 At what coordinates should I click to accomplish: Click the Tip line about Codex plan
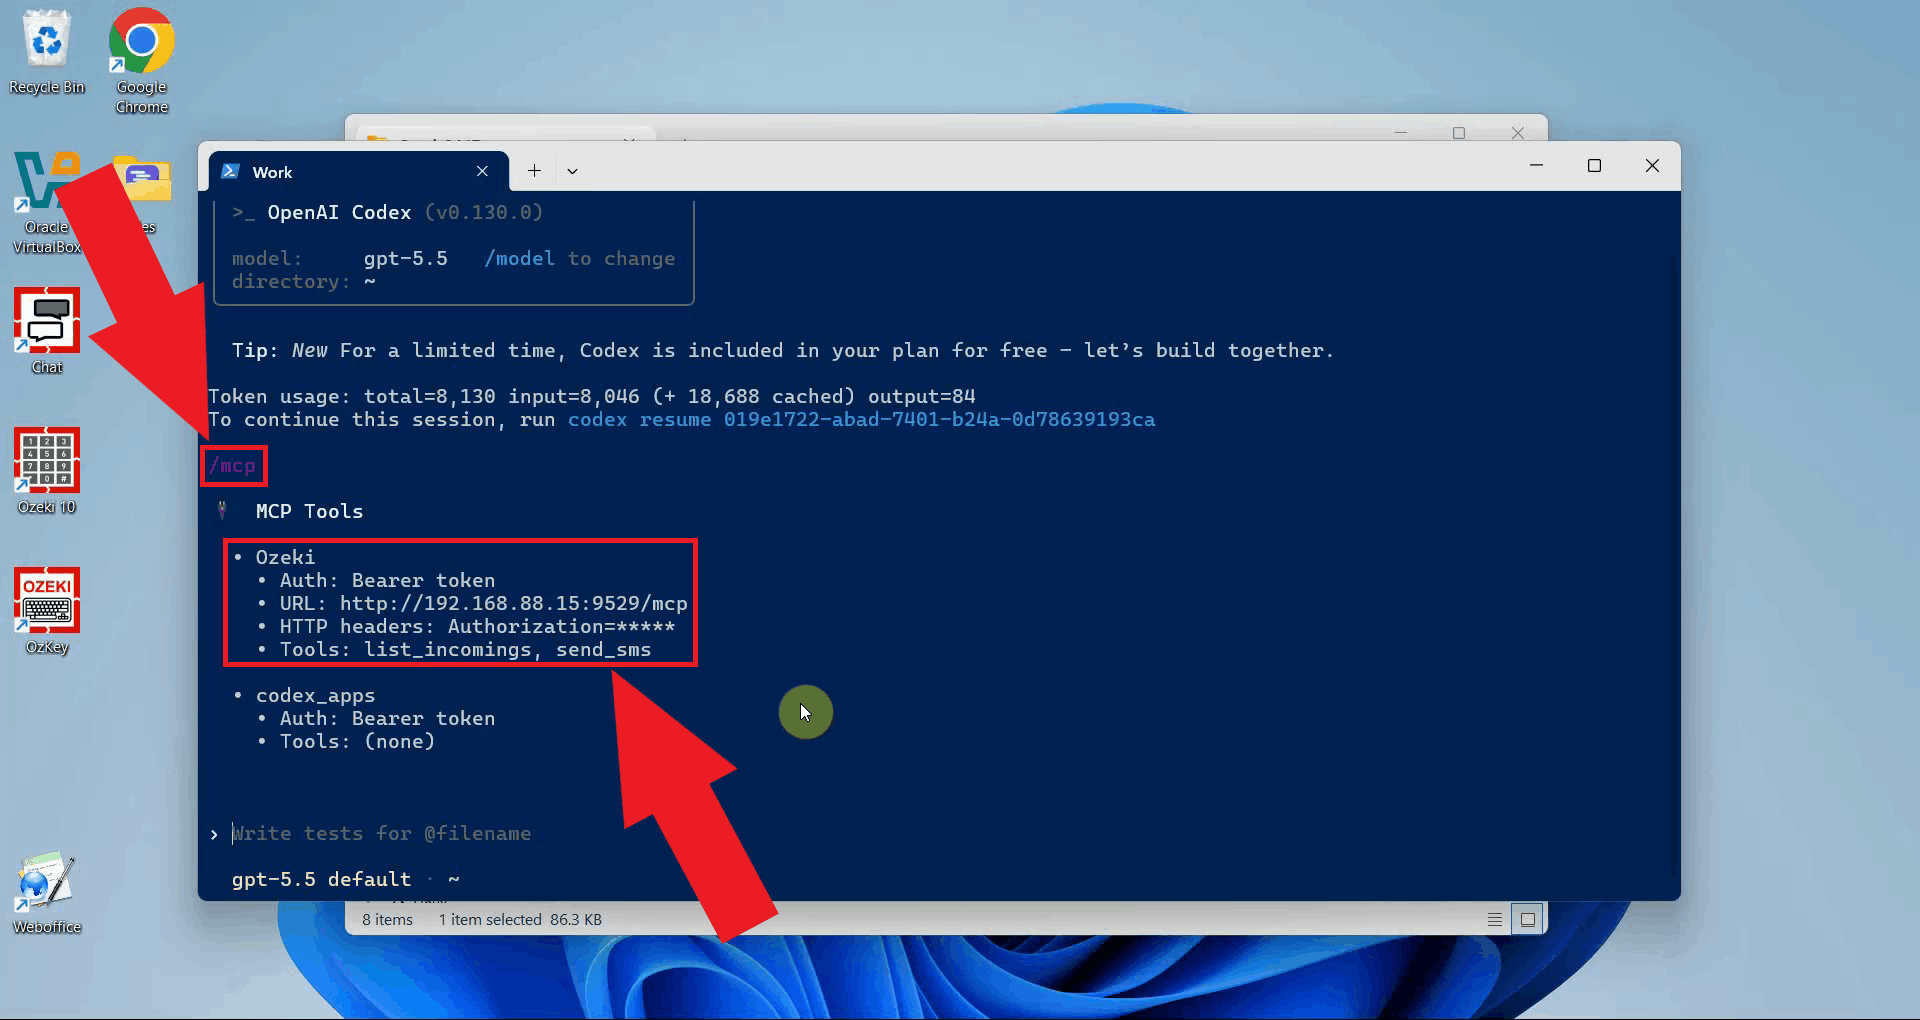click(x=783, y=350)
